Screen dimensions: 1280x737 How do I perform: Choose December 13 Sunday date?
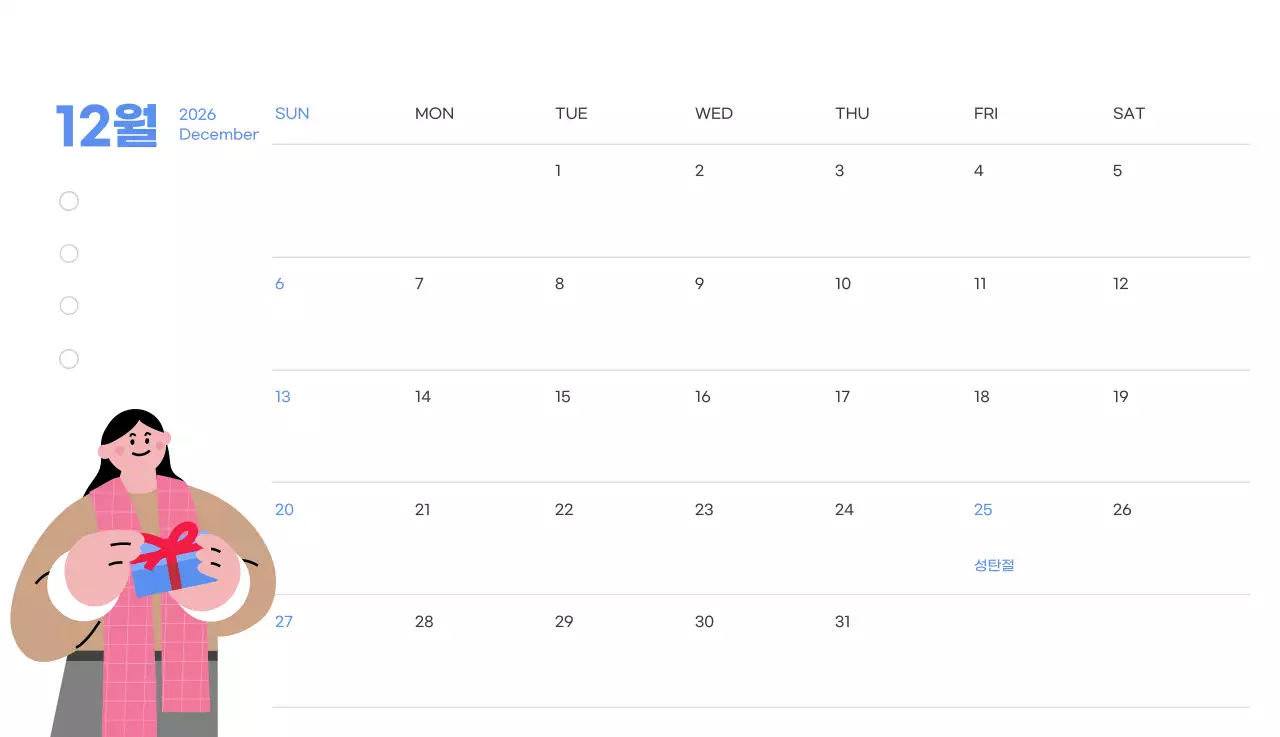point(283,397)
